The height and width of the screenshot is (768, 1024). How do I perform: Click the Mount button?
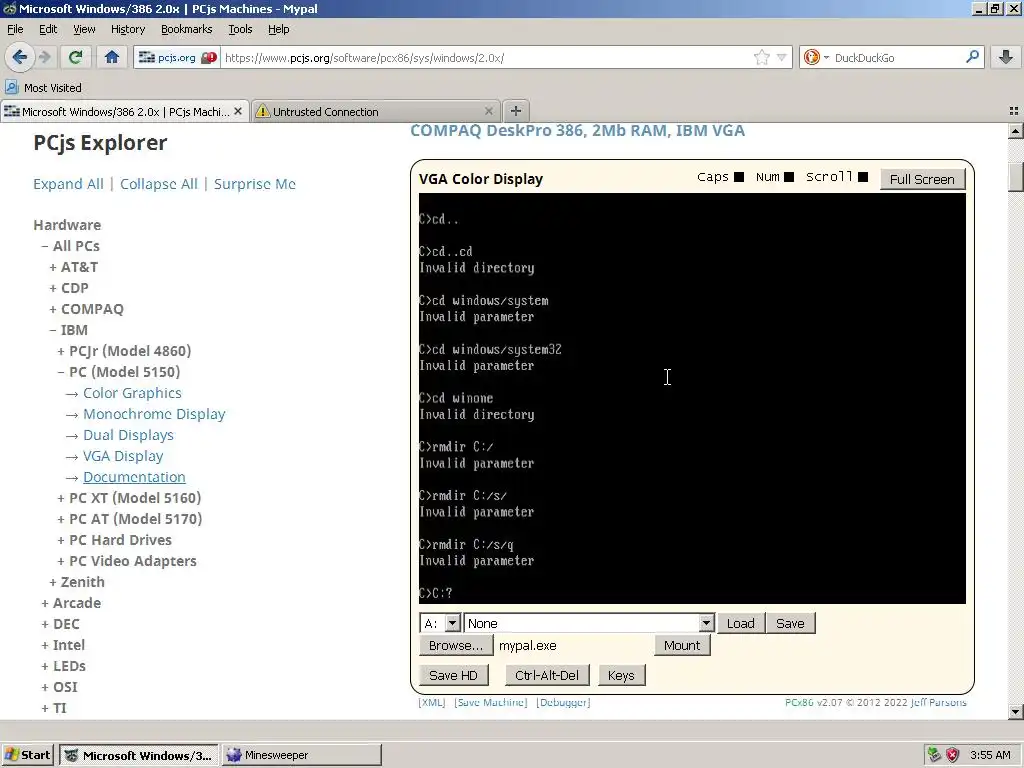point(682,645)
